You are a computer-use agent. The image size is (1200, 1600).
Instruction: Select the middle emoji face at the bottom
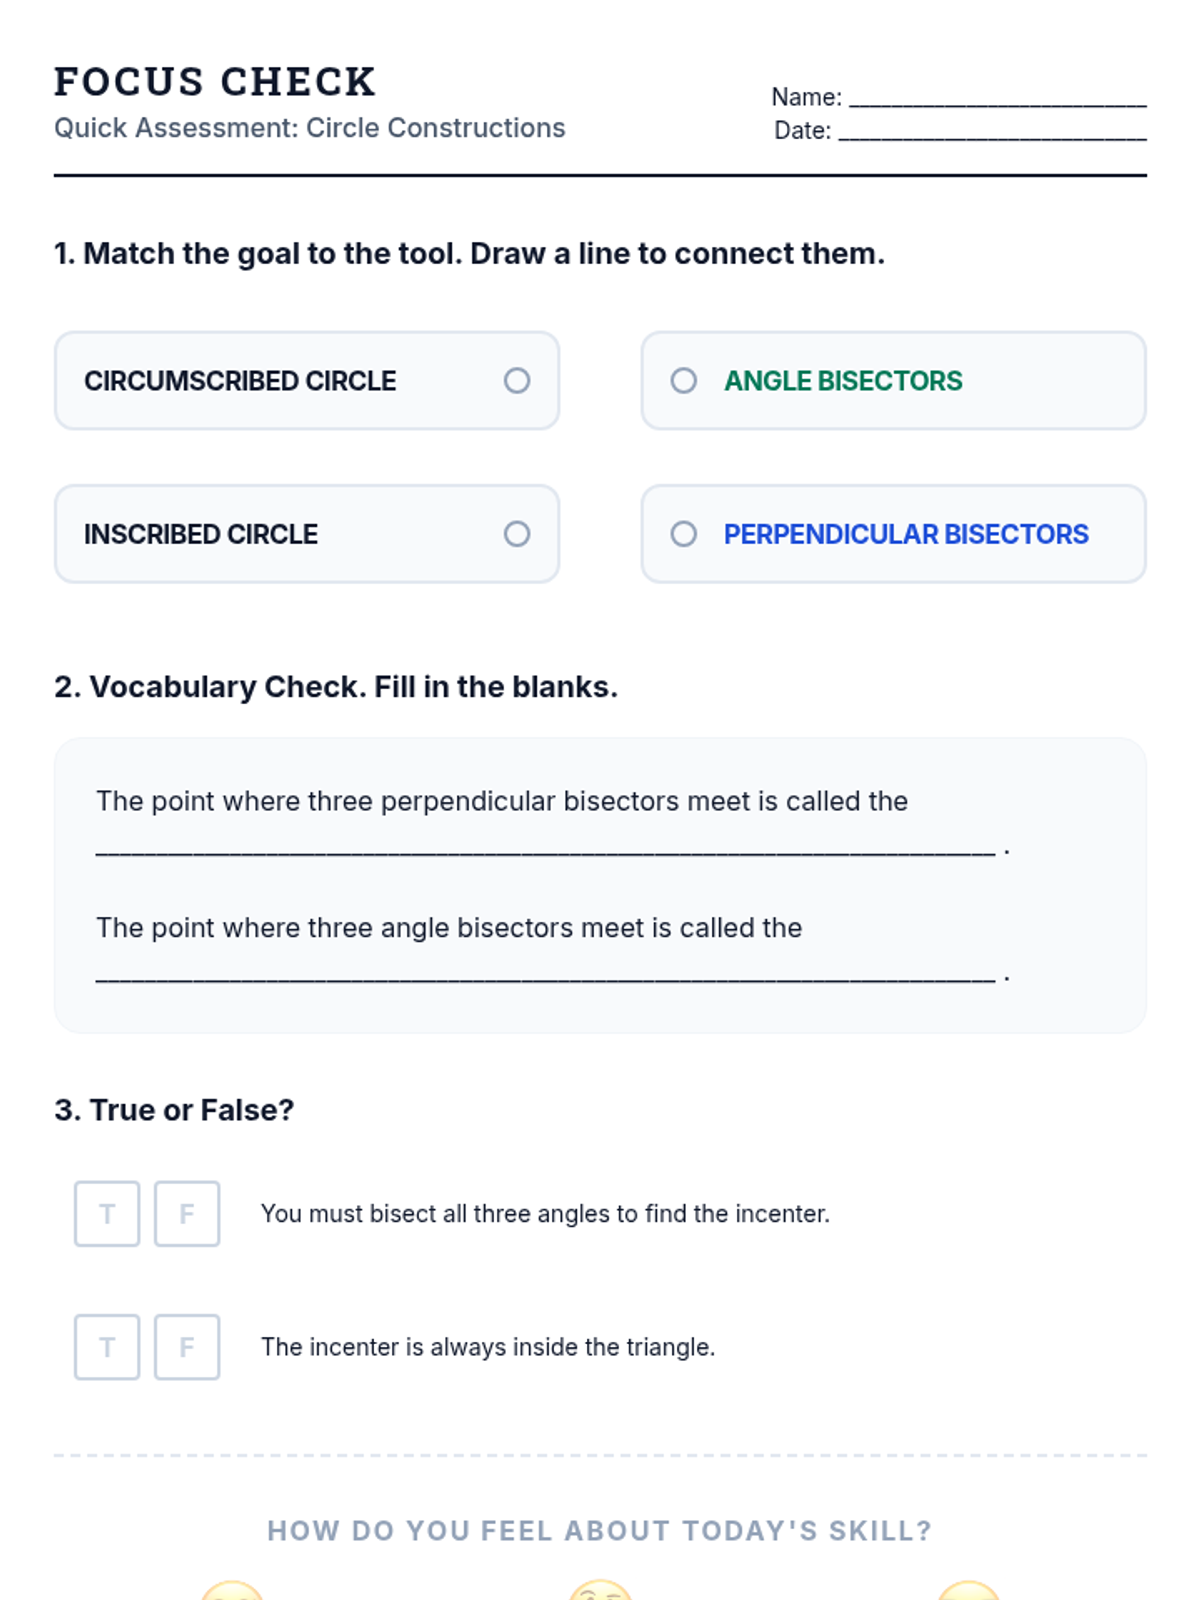(x=600, y=1591)
